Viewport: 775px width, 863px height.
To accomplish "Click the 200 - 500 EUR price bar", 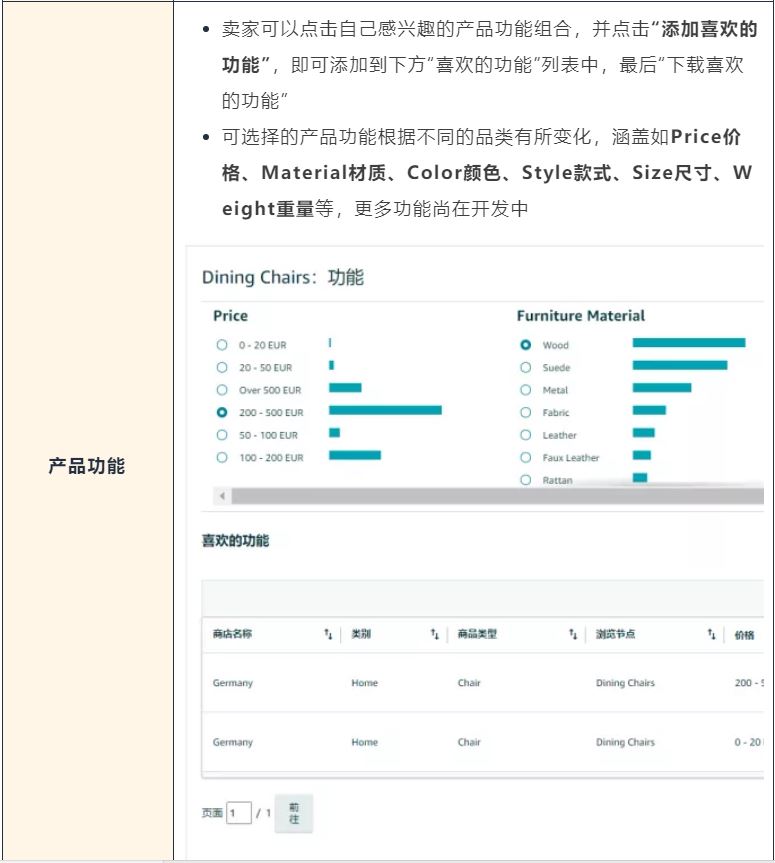I will [385, 410].
